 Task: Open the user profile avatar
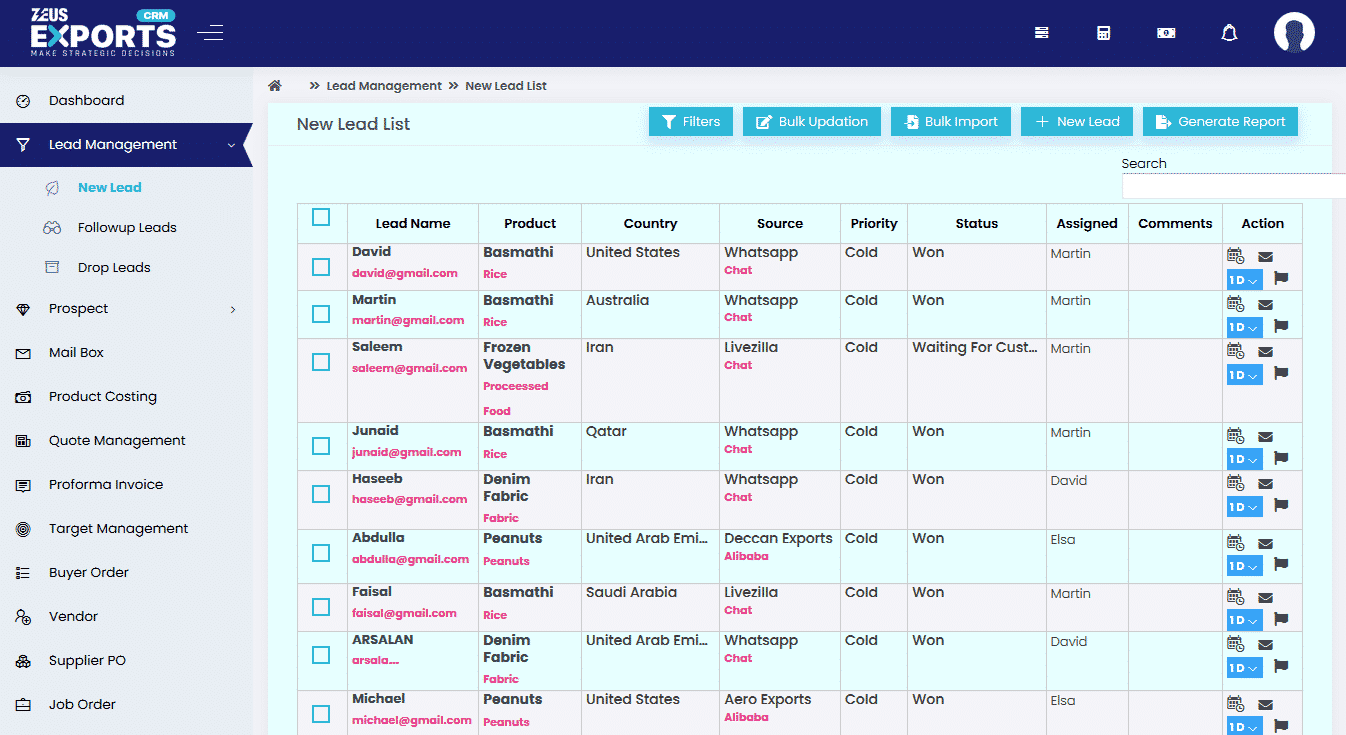(1294, 33)
